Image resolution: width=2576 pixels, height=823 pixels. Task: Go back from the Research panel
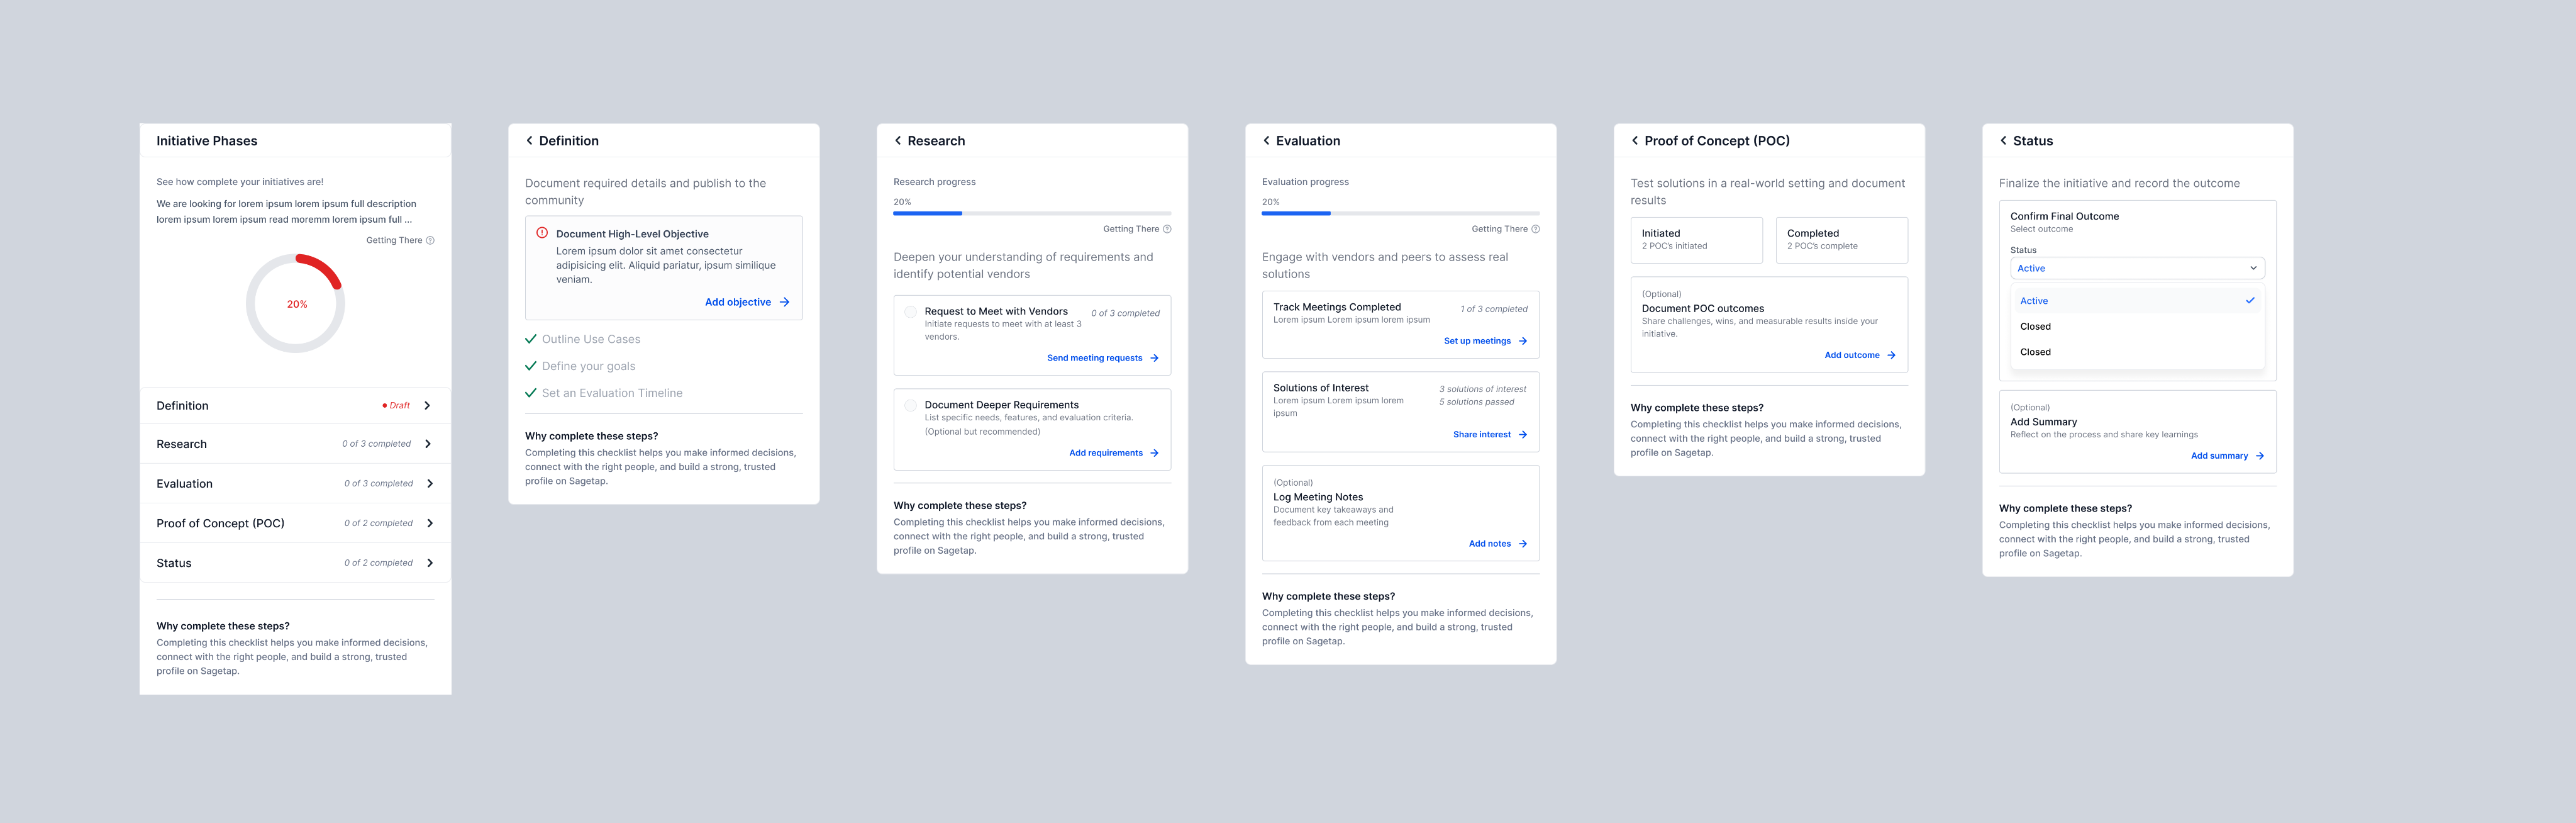click(x=898, y=141)
